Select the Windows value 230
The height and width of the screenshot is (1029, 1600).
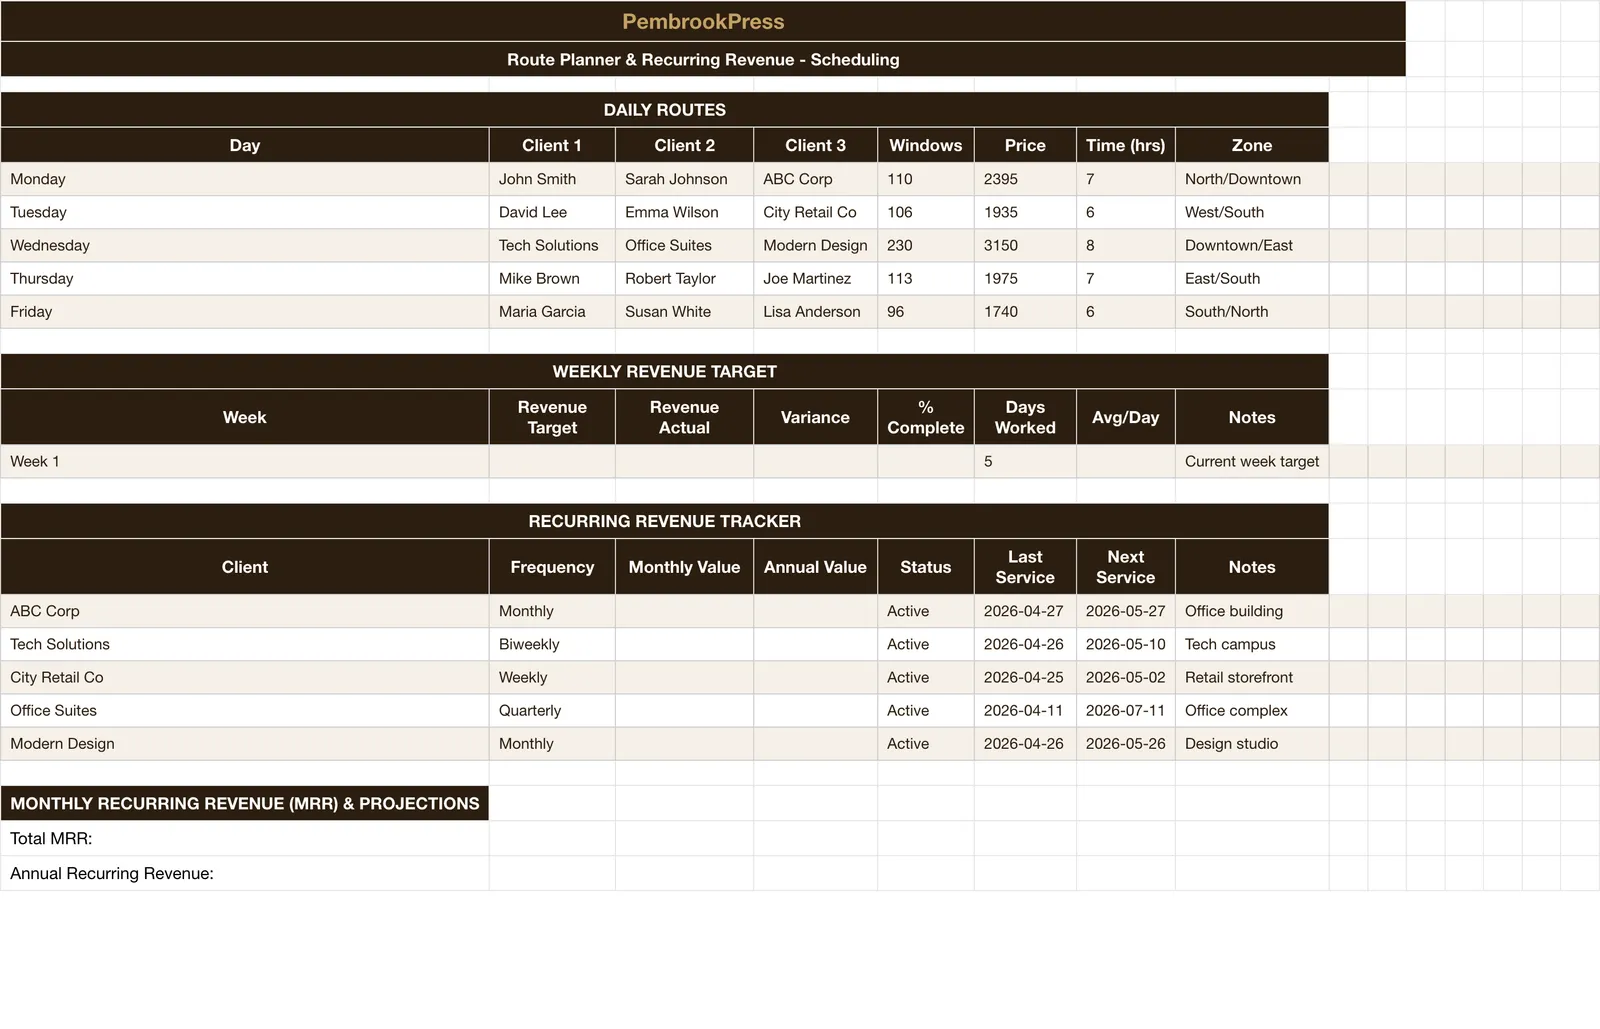click(x=926, y=245)
